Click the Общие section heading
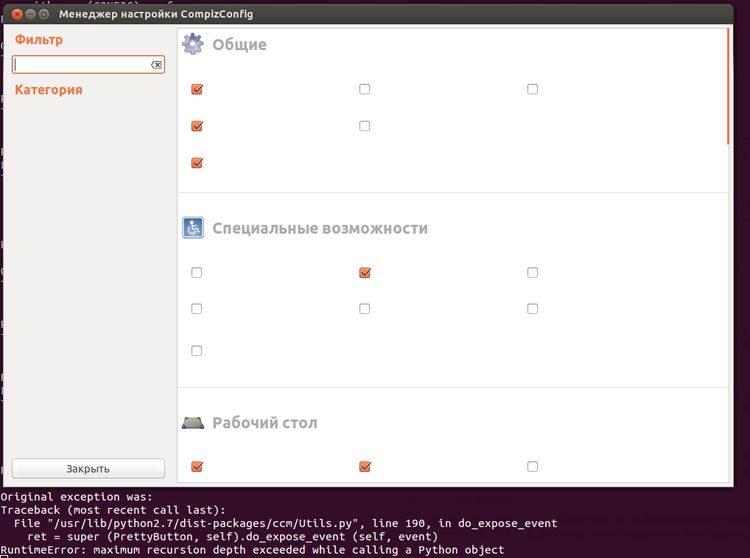 (239, 44)
